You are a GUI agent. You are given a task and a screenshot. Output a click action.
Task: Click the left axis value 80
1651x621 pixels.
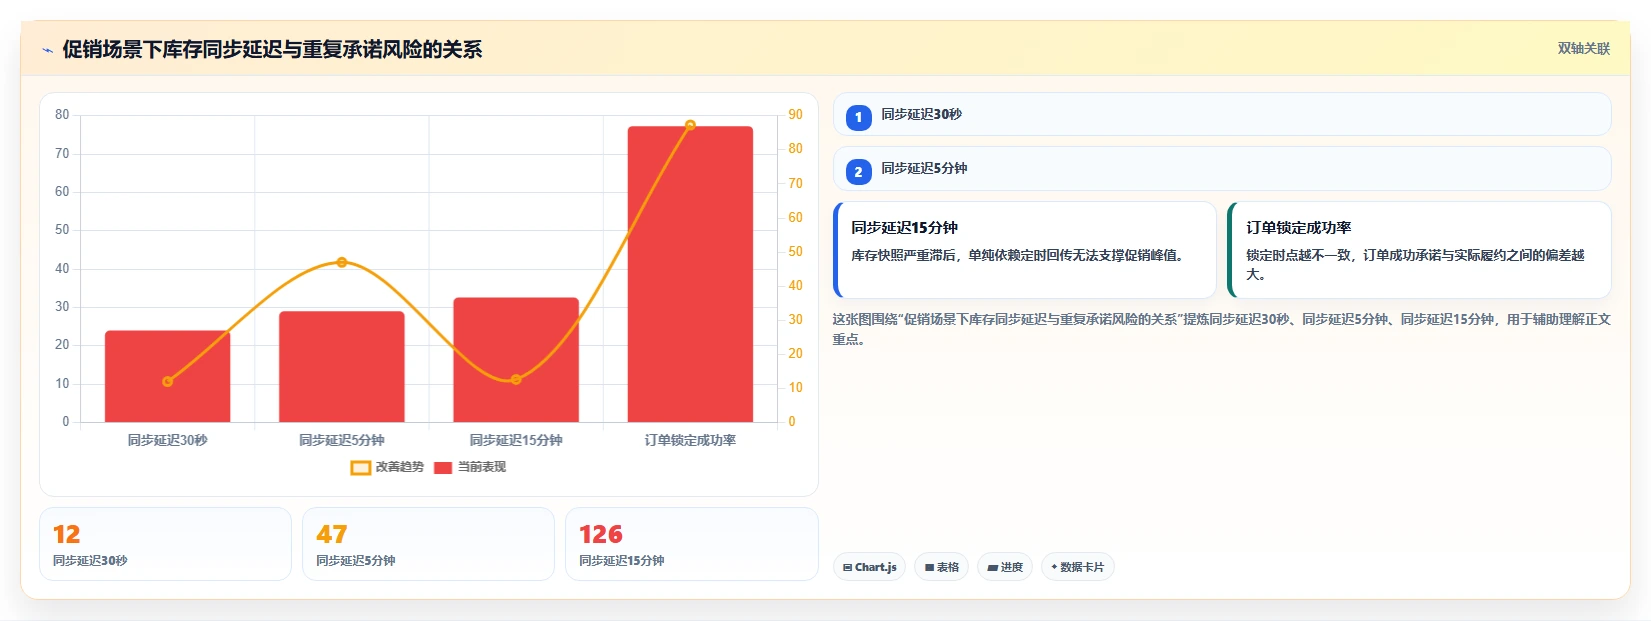click(62, 115)
